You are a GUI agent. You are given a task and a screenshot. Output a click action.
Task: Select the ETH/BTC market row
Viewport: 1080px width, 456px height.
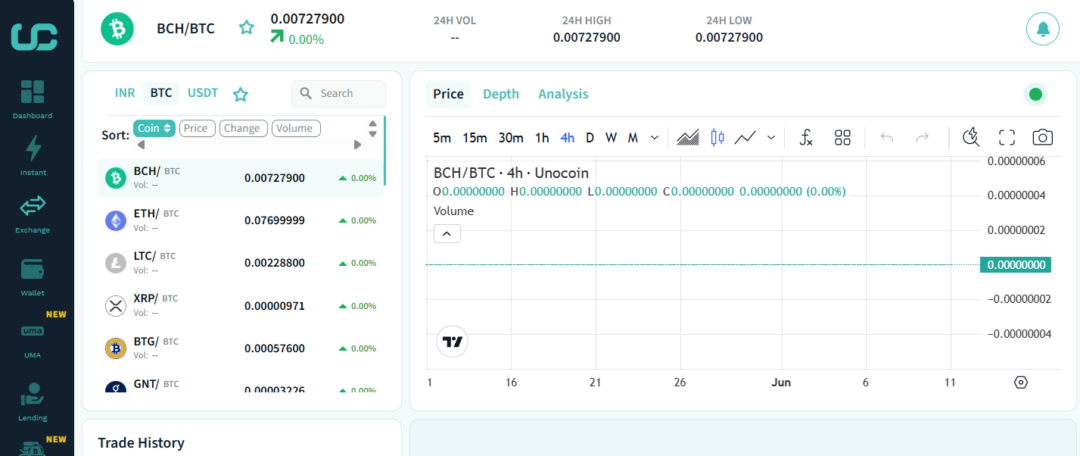(241, 220)
